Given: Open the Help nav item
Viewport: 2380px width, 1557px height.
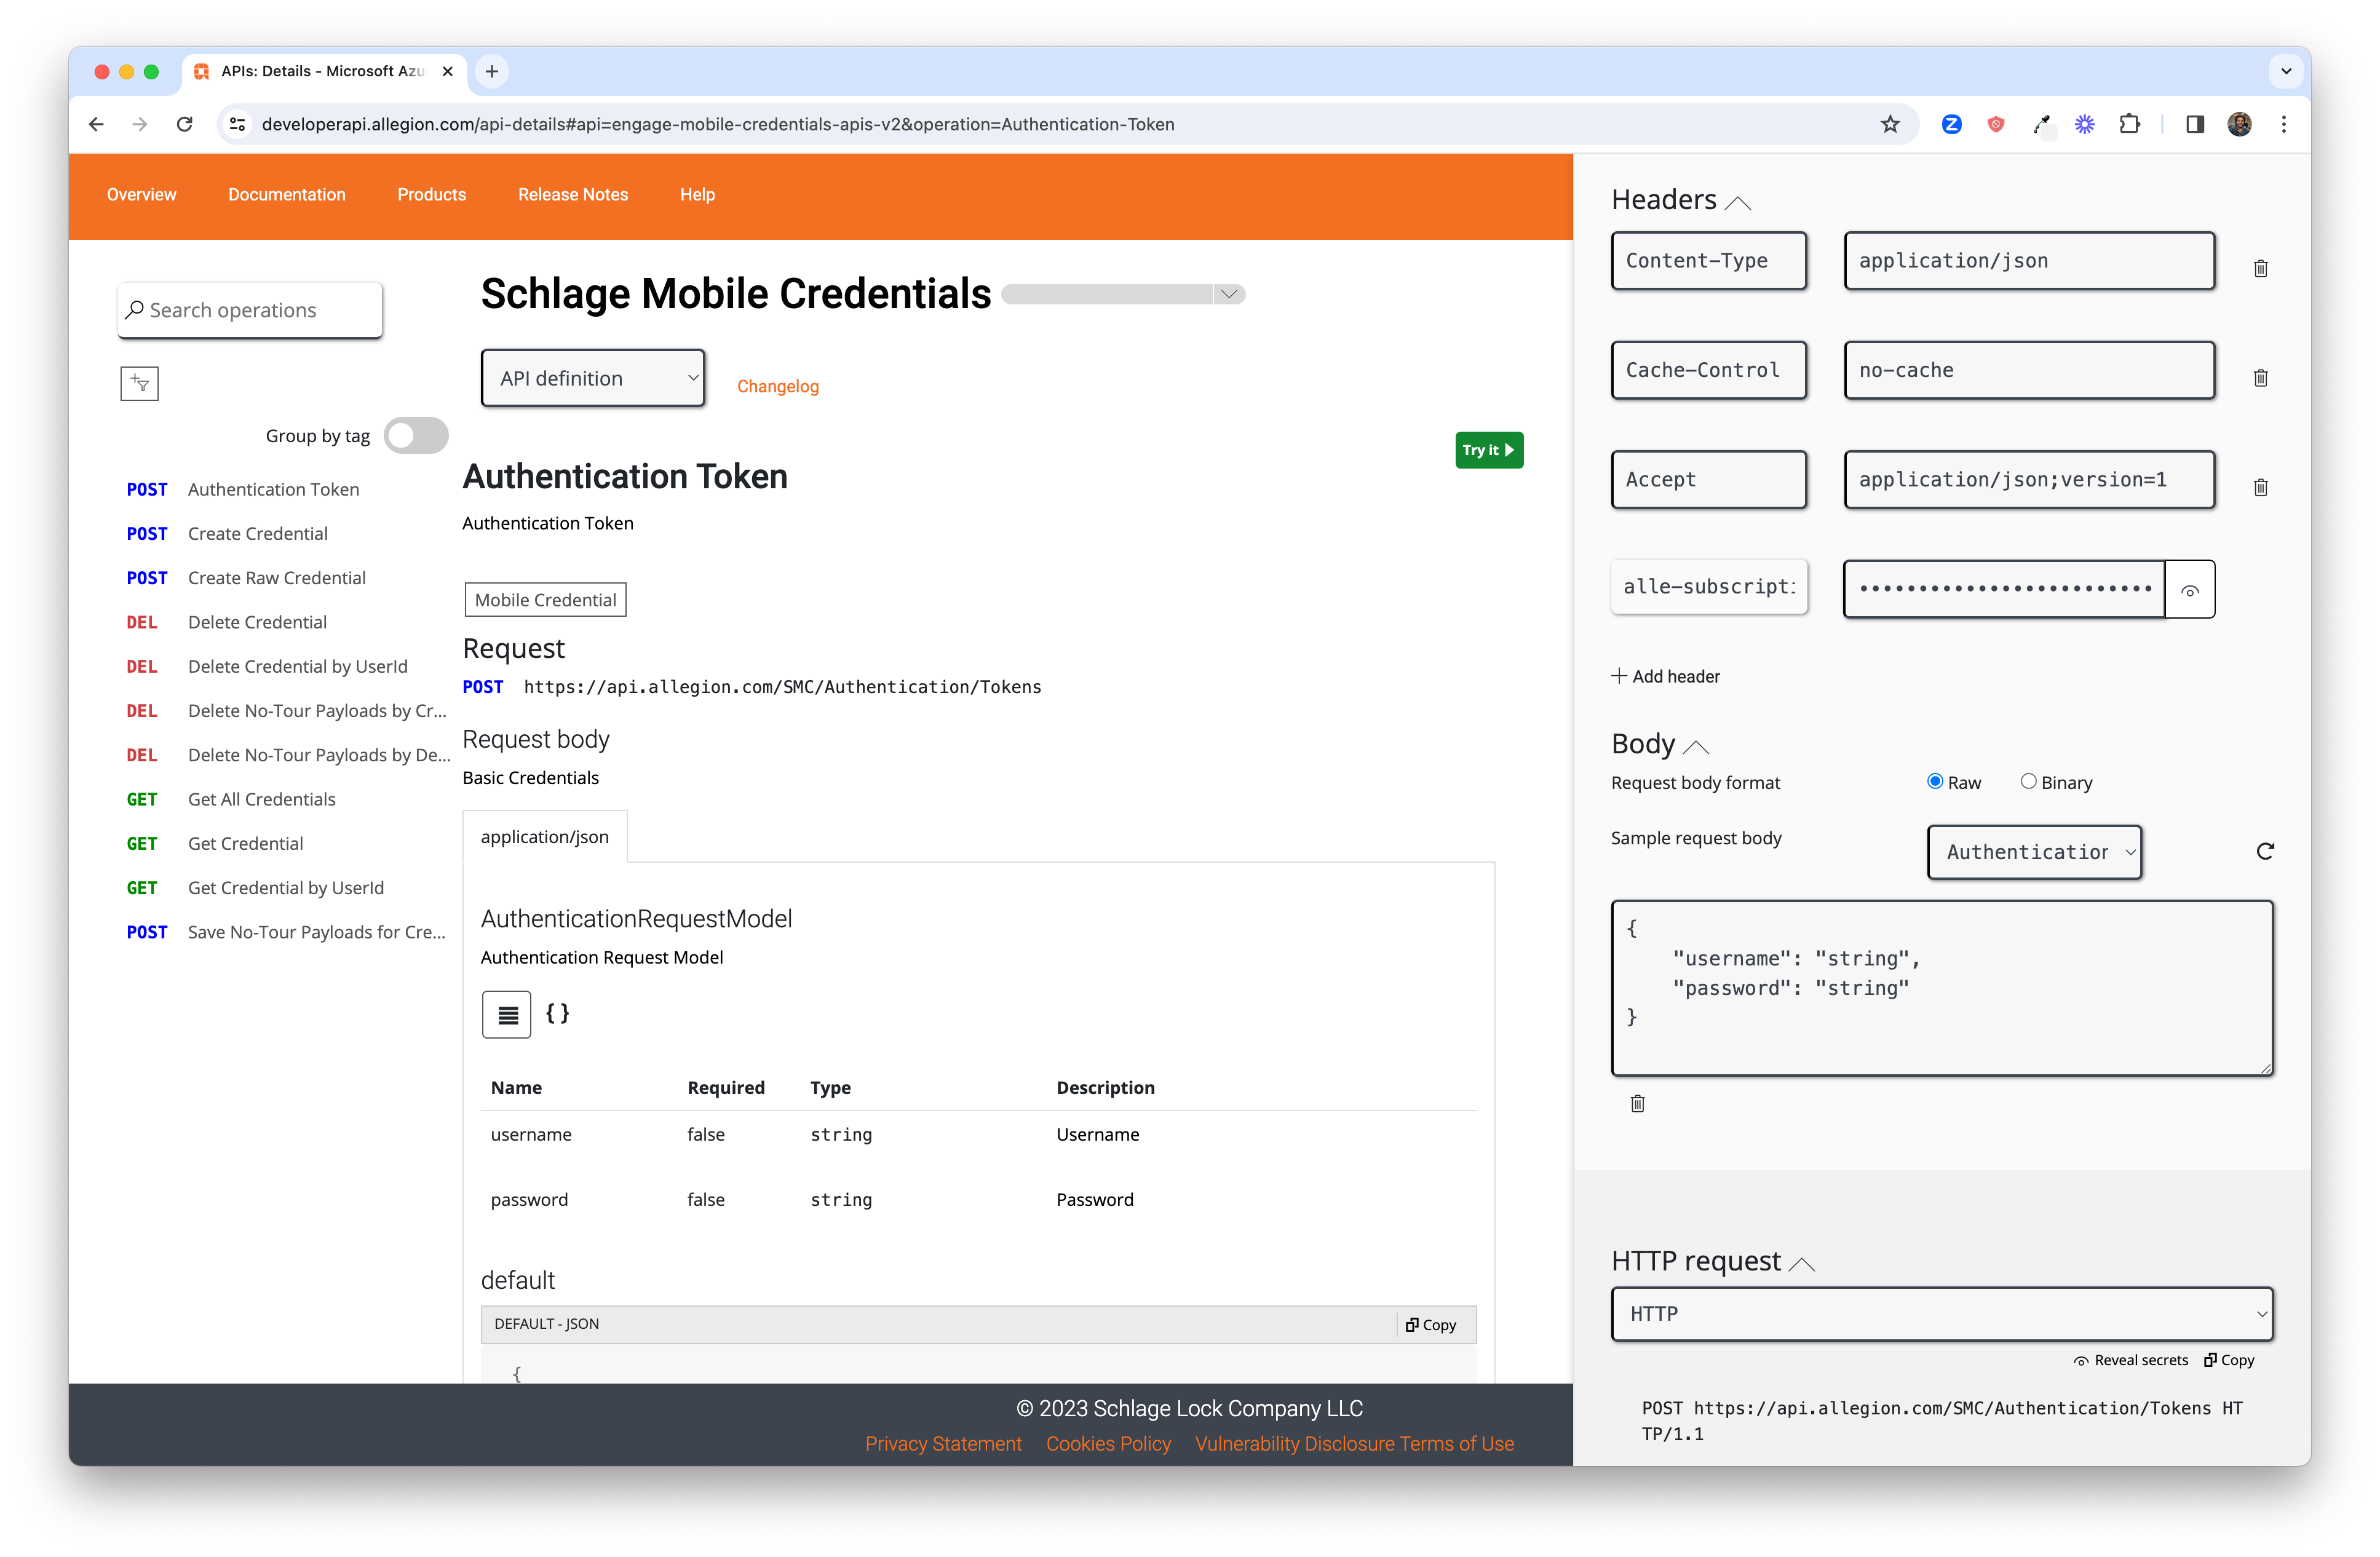Looking at the screenshot, I should (x=697, y=194).
